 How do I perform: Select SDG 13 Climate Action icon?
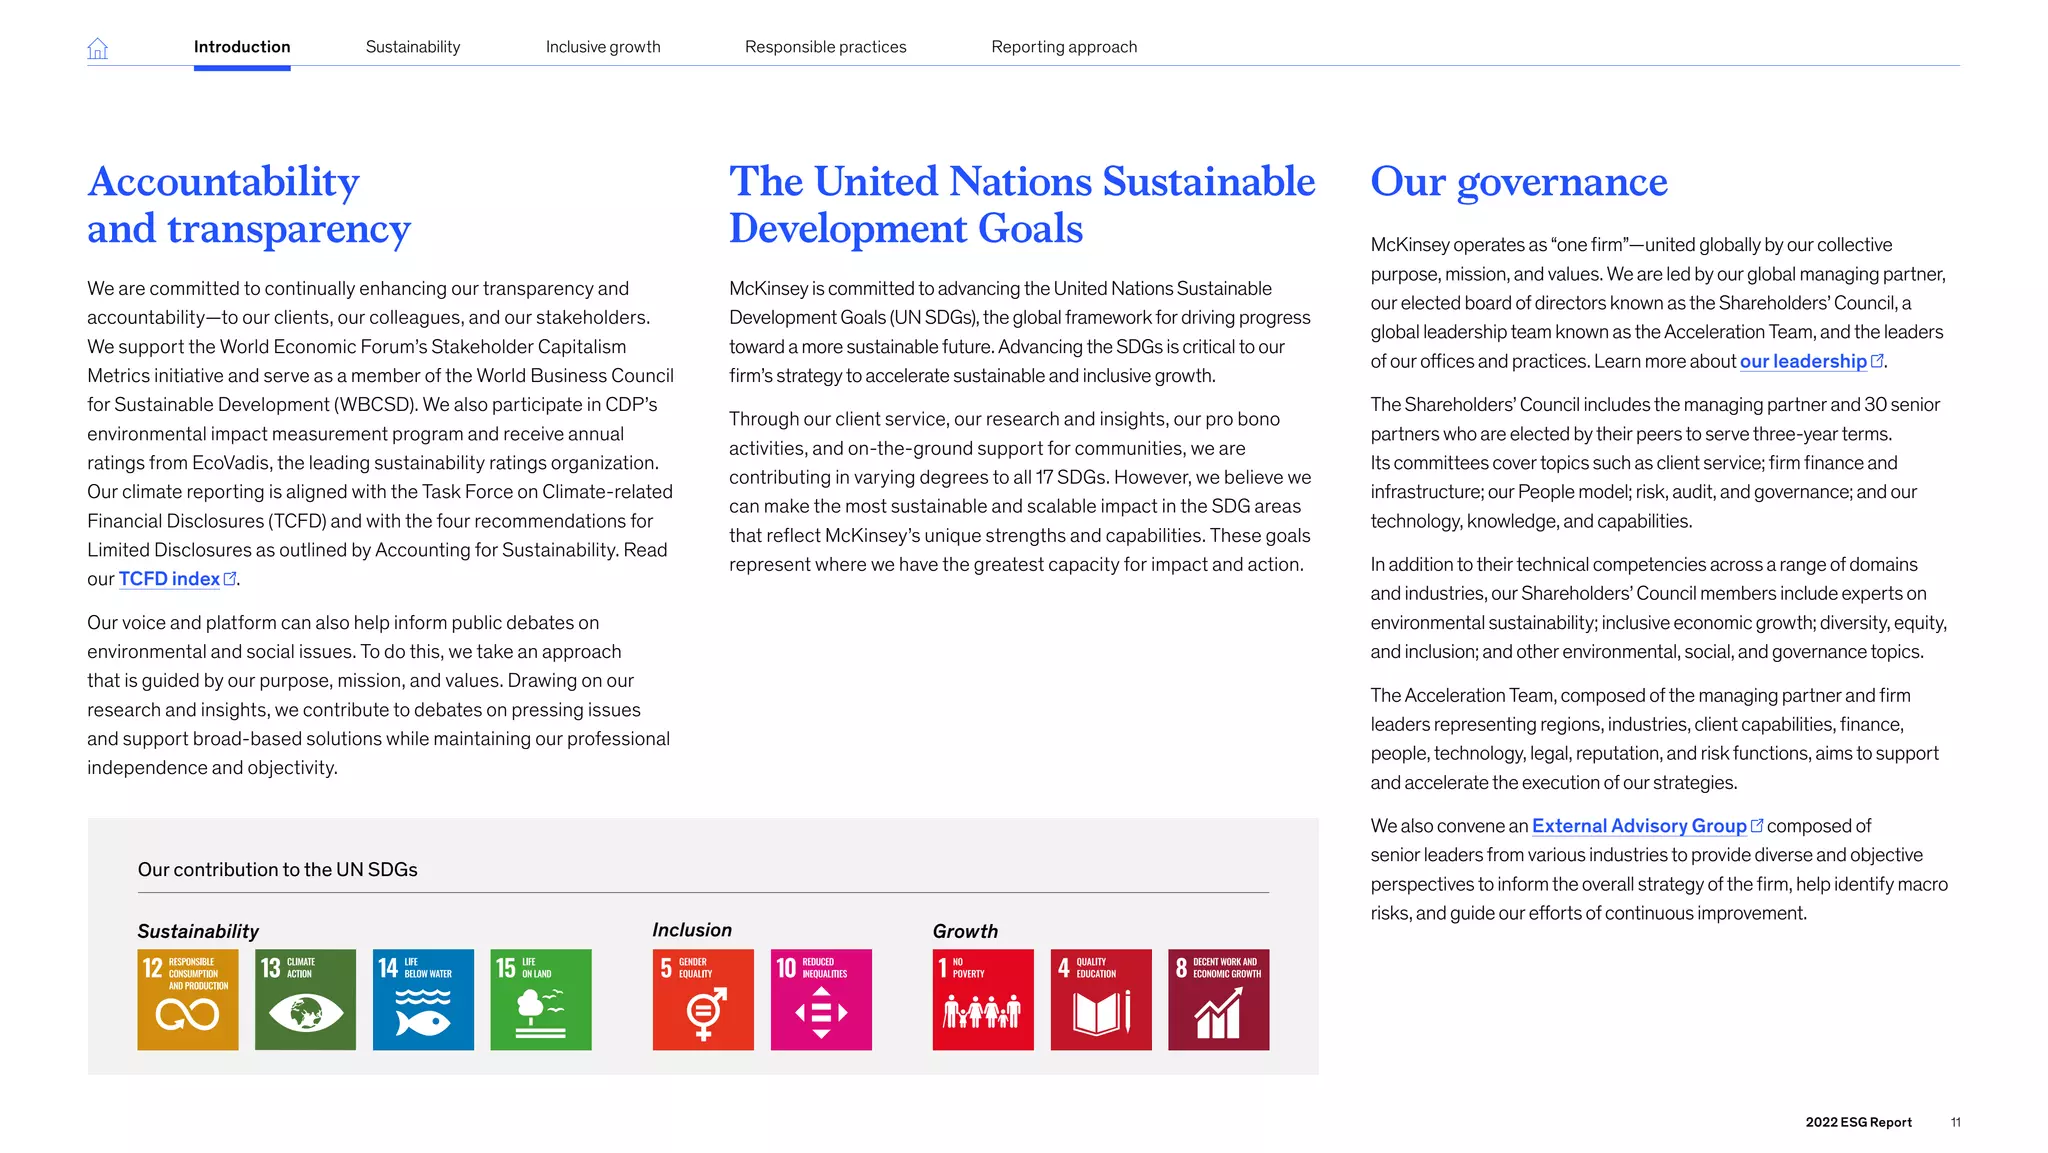tap(305, 999)
